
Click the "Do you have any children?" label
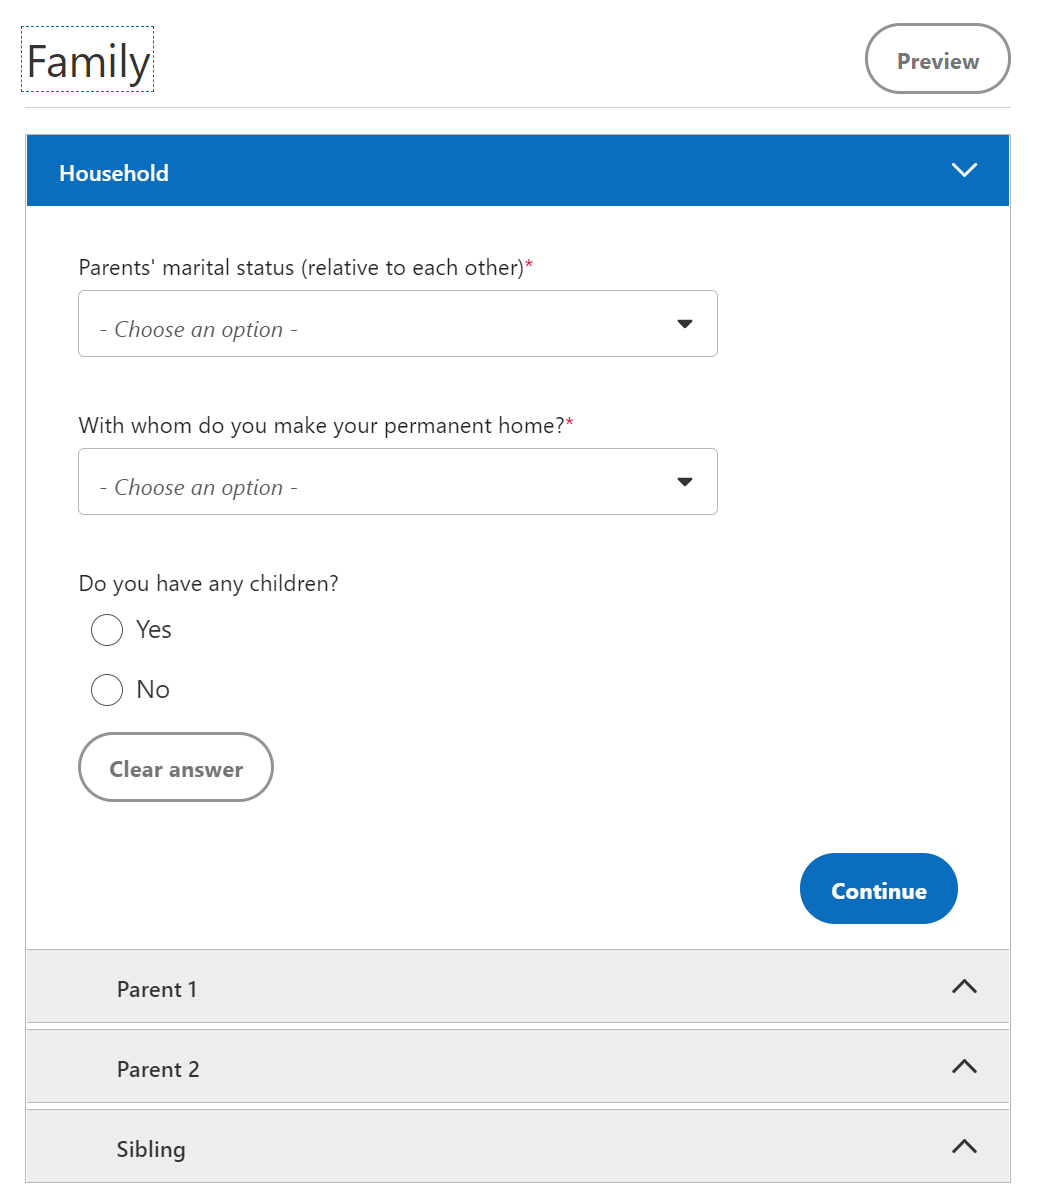click(208, 584)
